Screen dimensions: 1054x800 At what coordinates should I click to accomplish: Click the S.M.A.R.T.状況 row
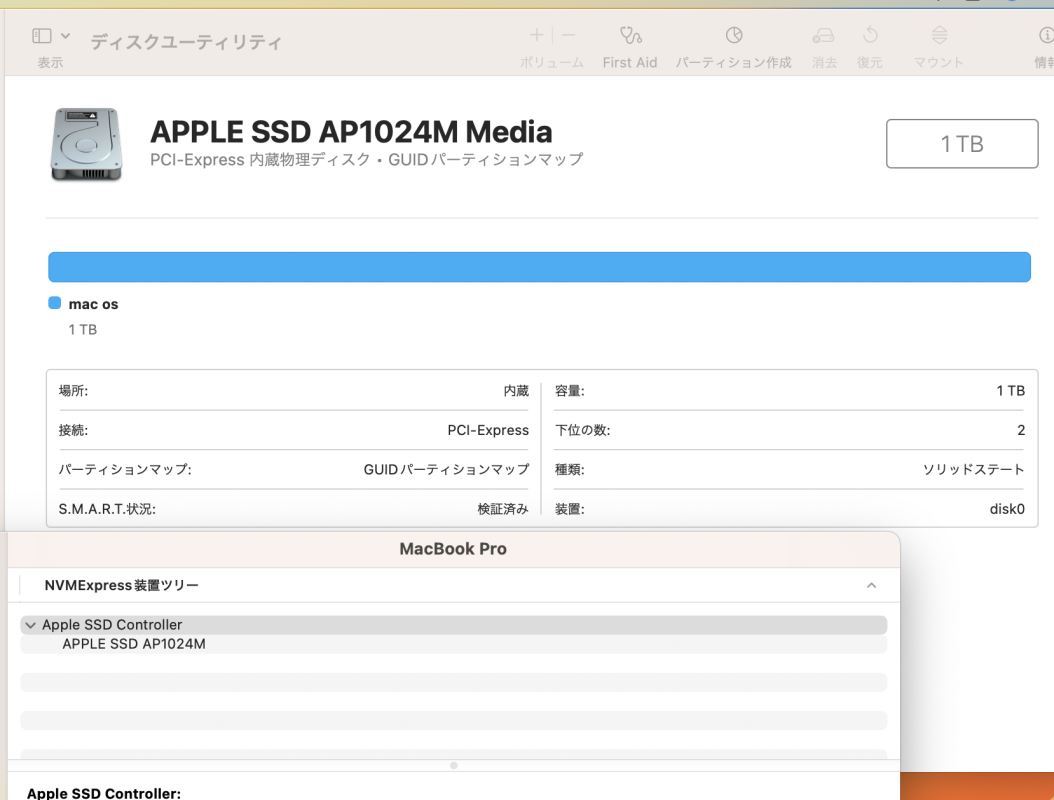click(x=293, y=509)
